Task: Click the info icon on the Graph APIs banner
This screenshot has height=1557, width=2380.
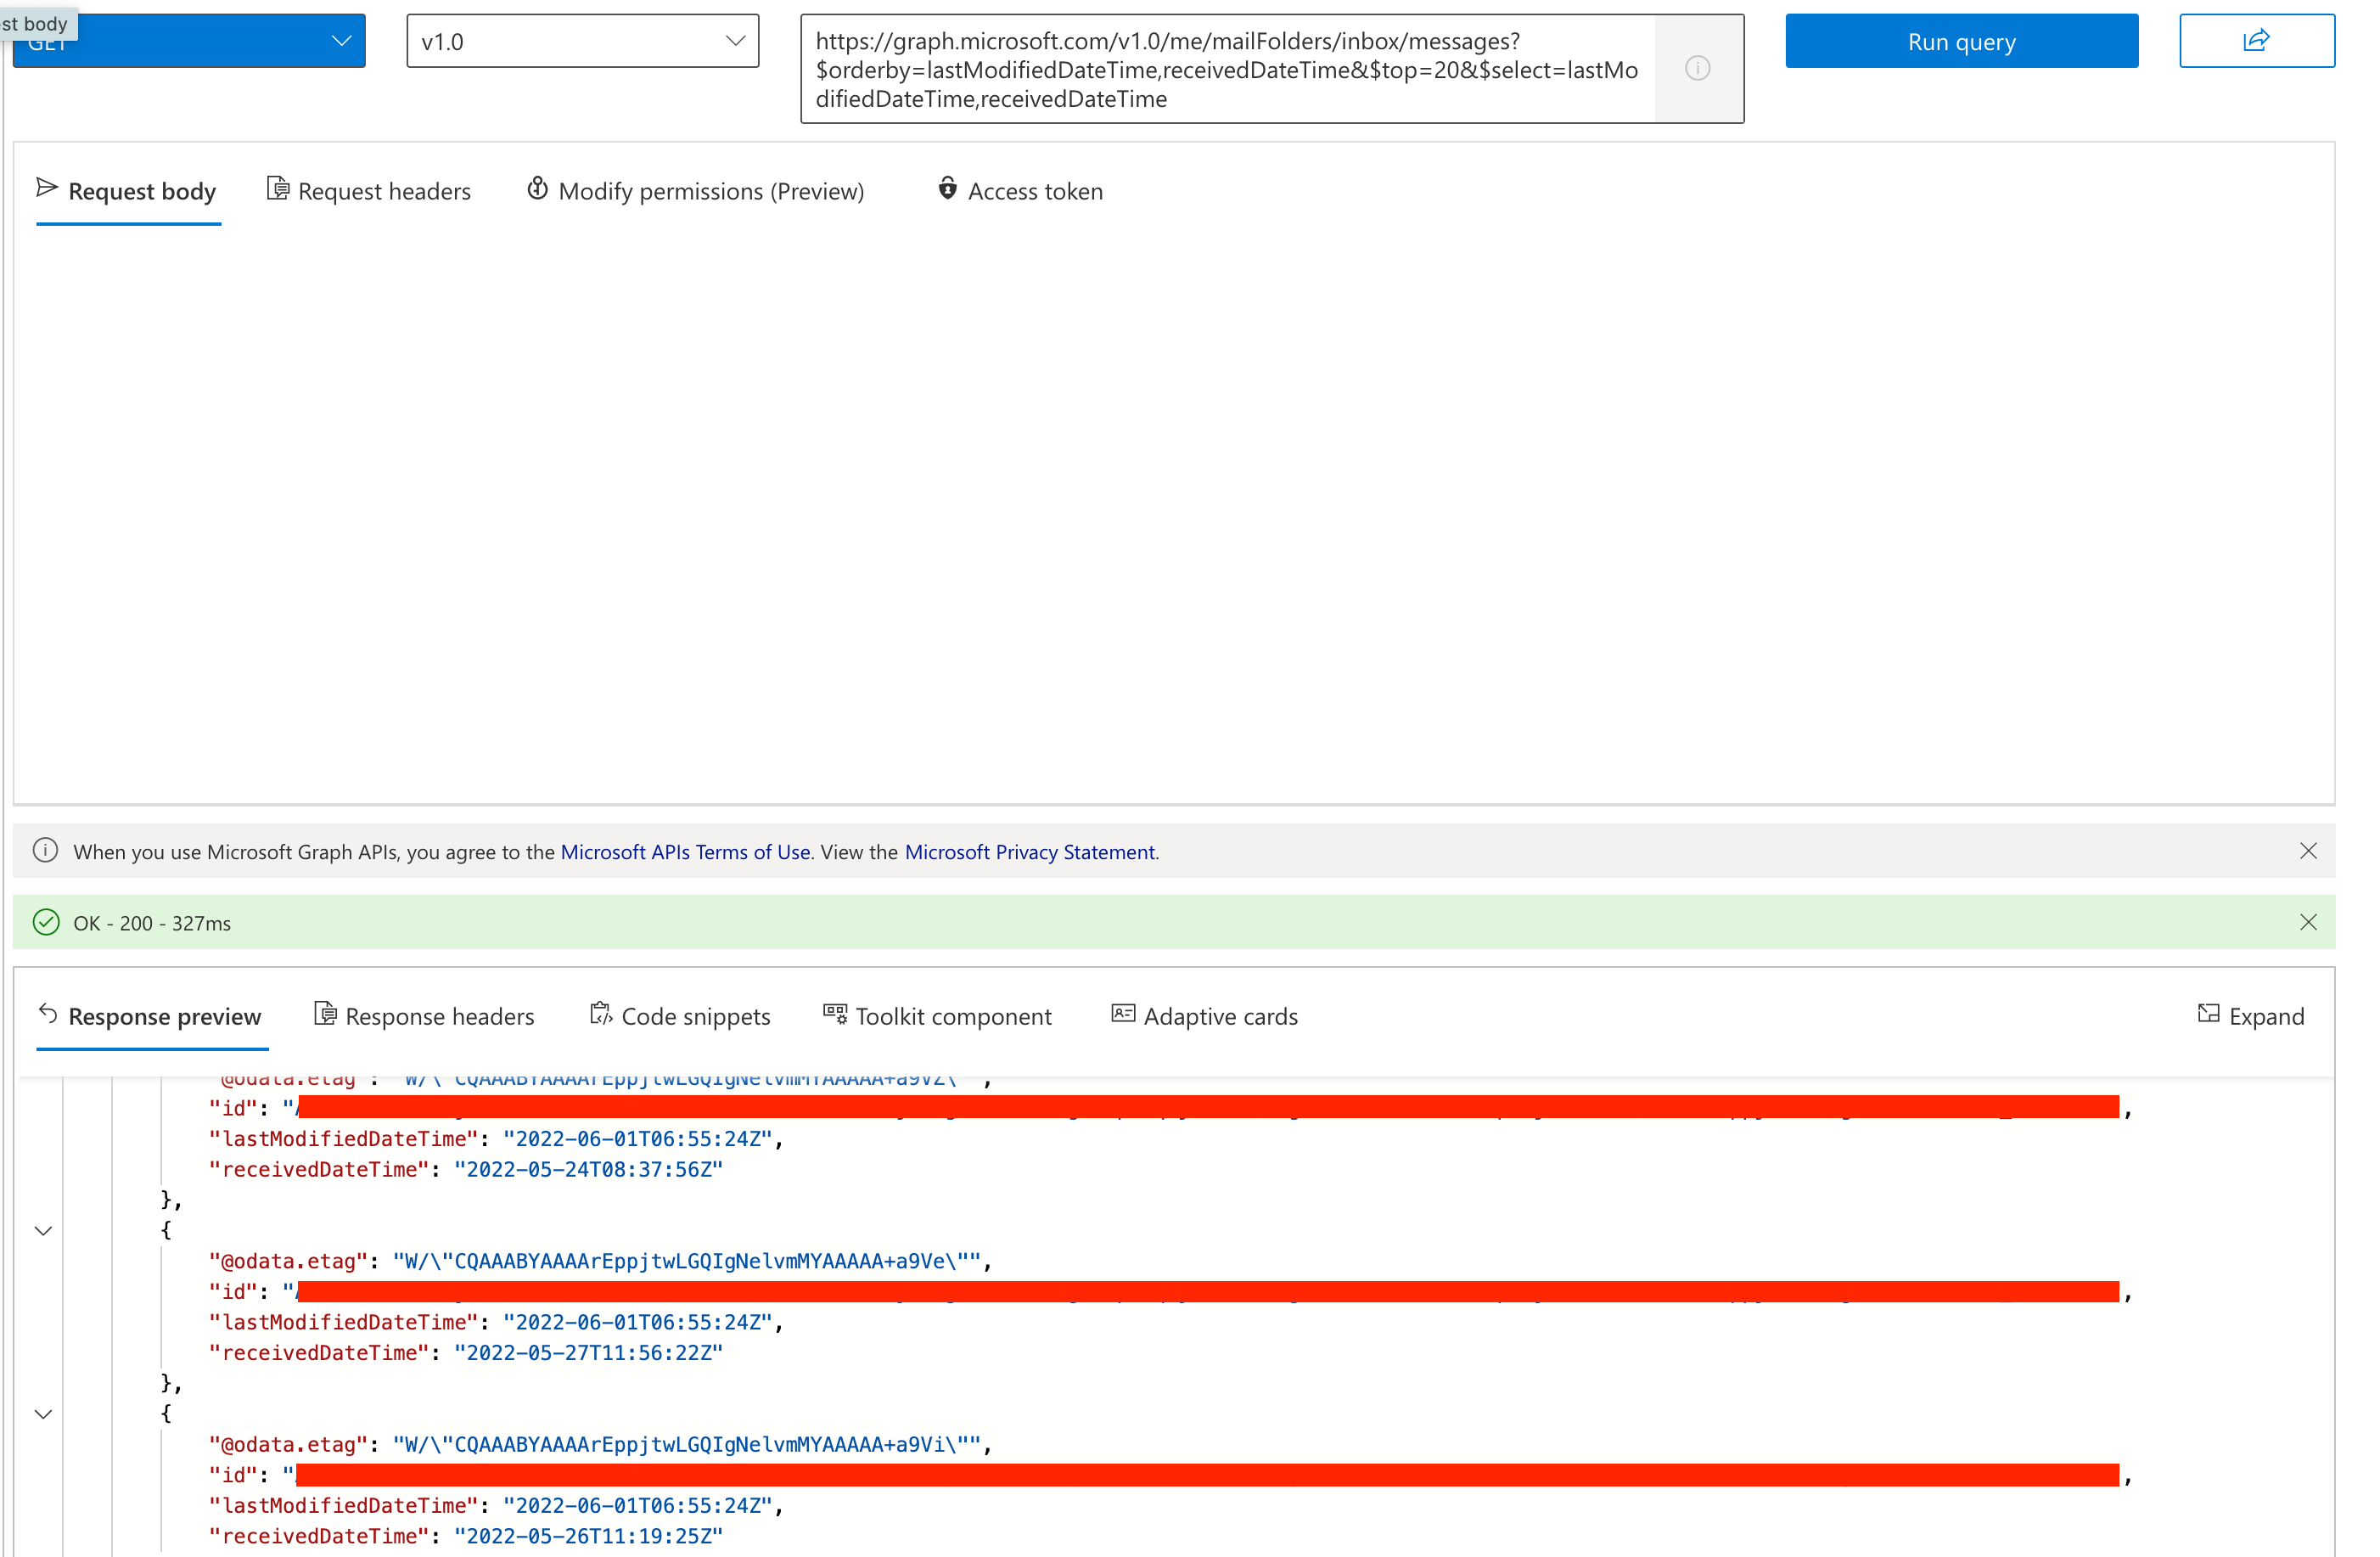Action: 45,850
